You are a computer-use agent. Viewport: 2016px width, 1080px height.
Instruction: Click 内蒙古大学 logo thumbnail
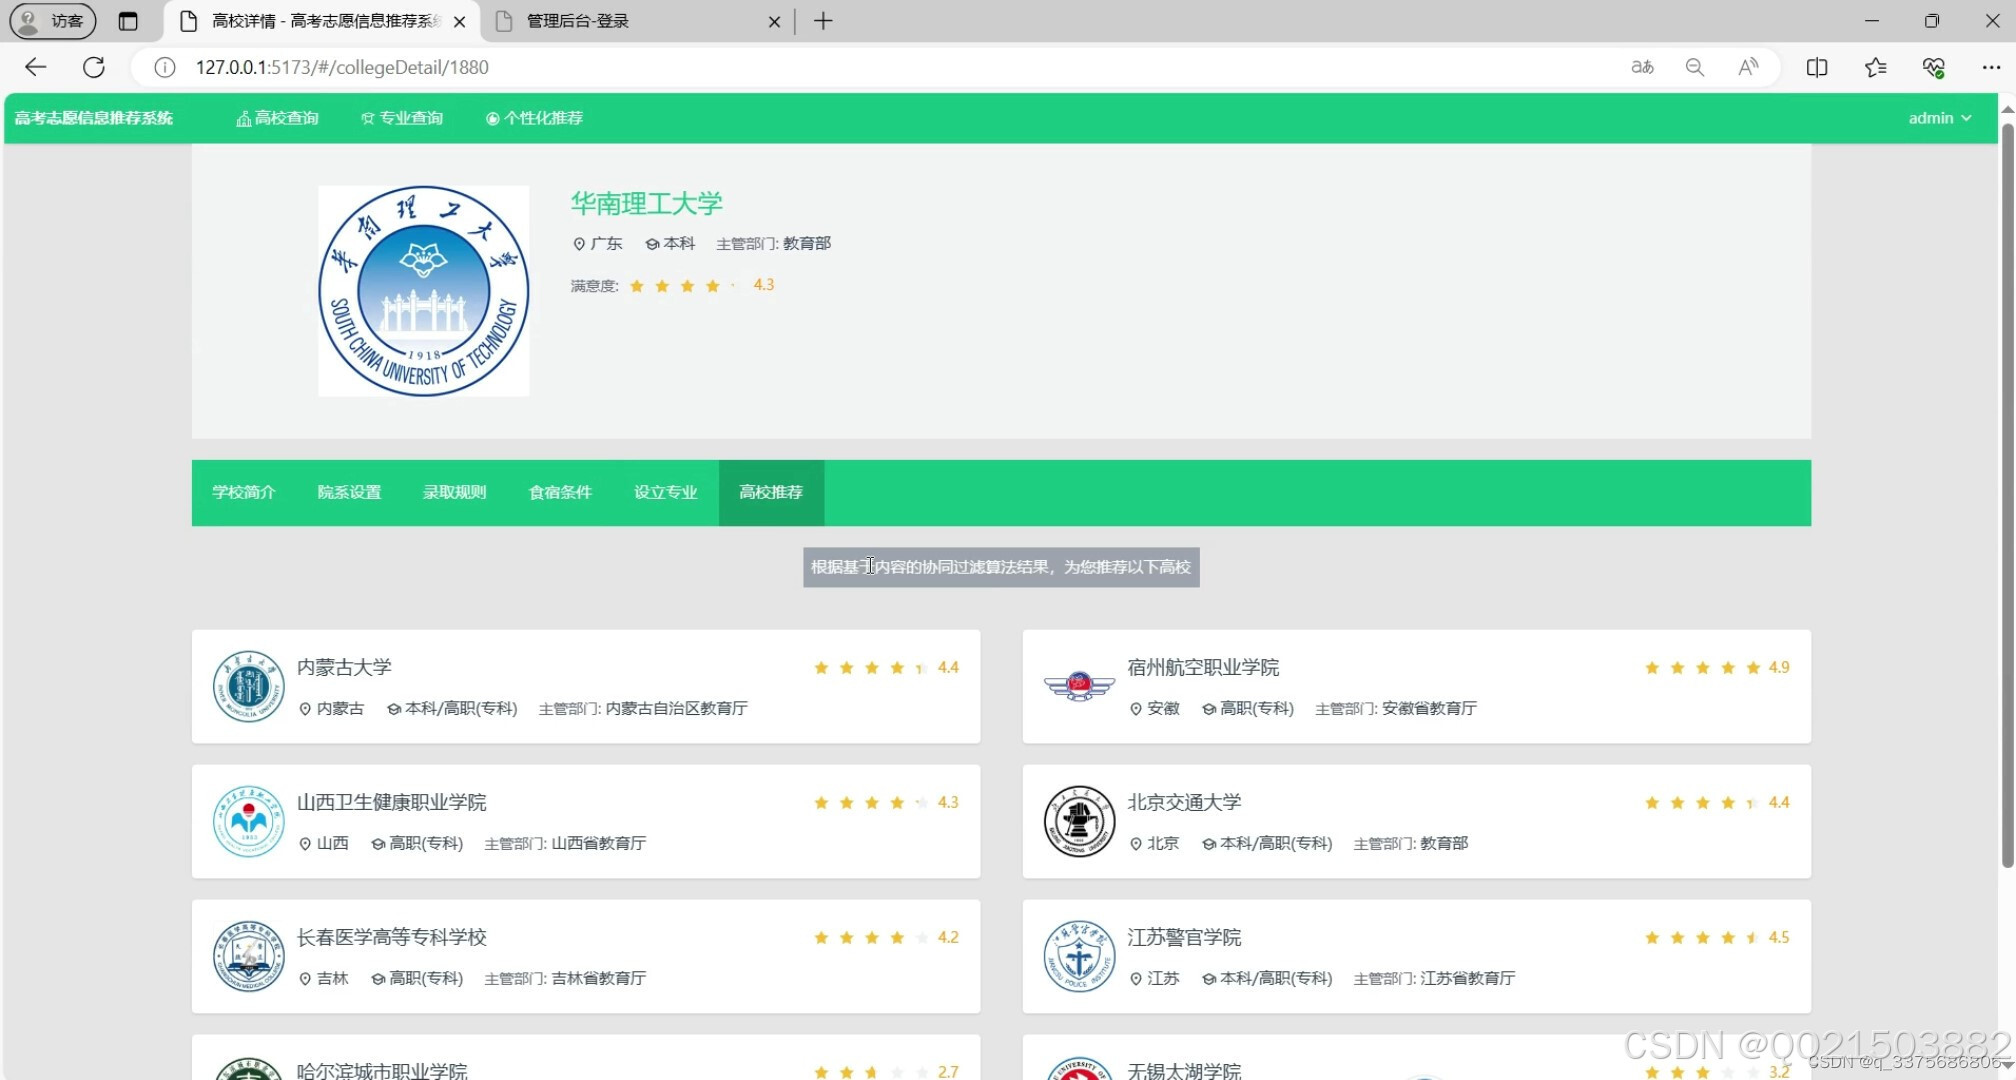click(x=248, y=686)
